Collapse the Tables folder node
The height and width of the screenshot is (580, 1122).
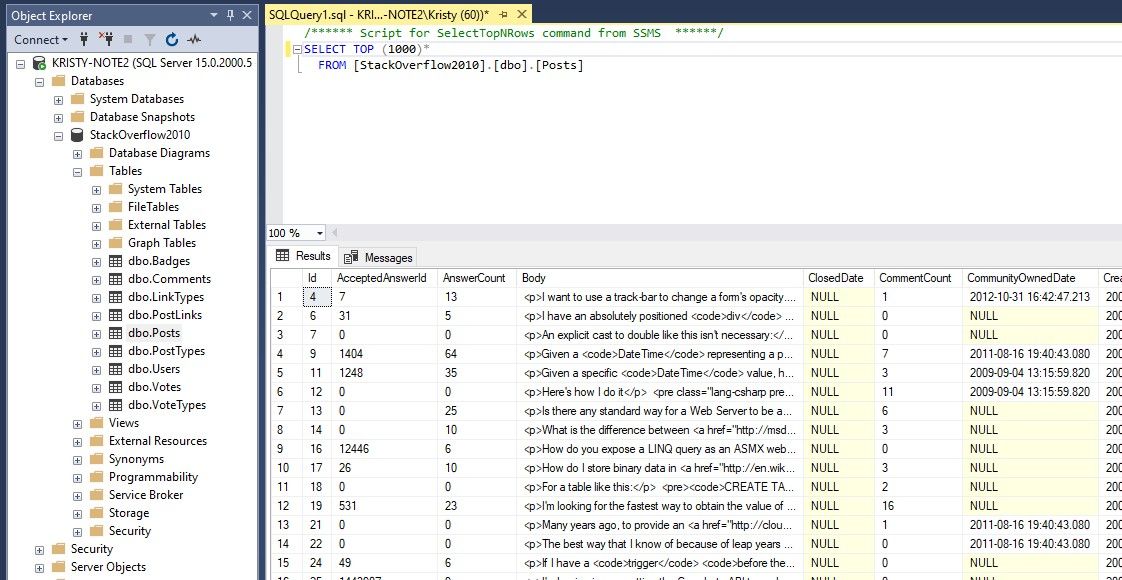pos(78,171)
